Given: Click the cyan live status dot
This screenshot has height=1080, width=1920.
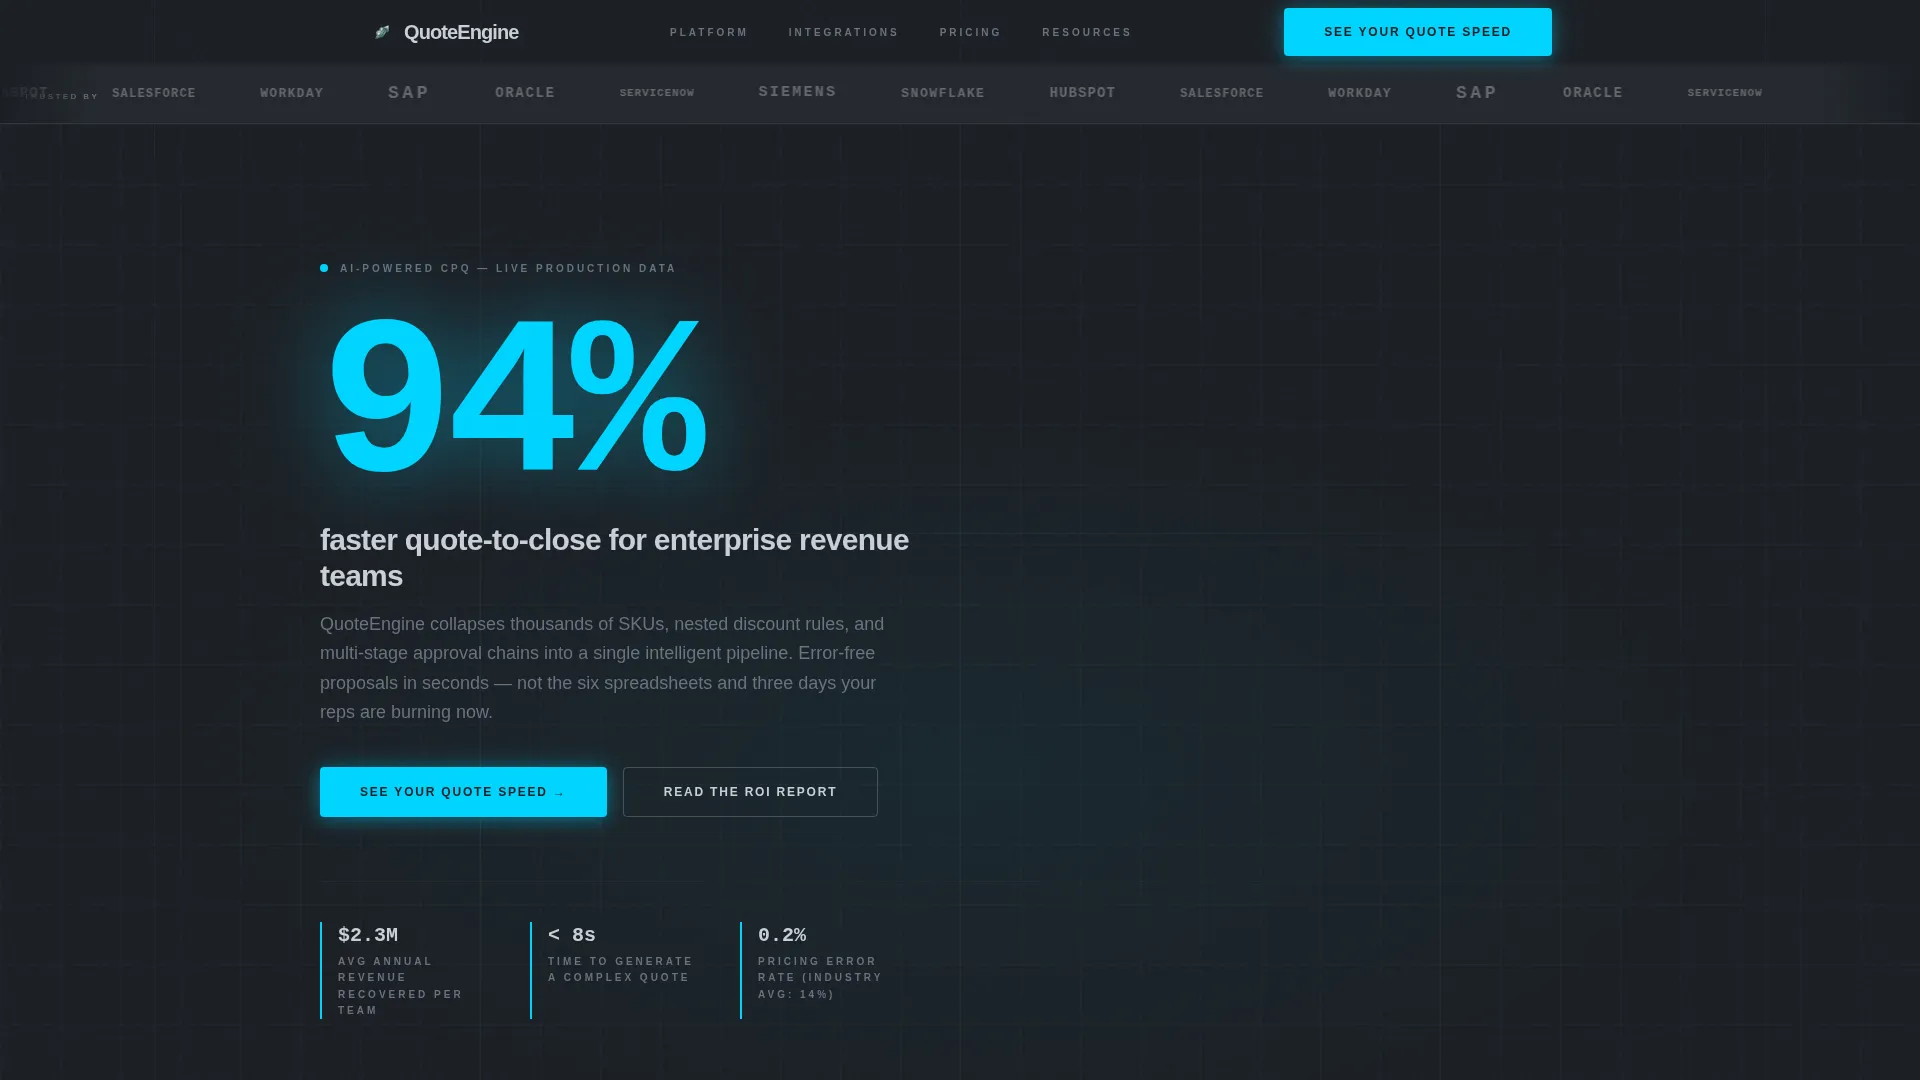Looking at the screenshot, I should pyautogui.click(x=324, y=268).
